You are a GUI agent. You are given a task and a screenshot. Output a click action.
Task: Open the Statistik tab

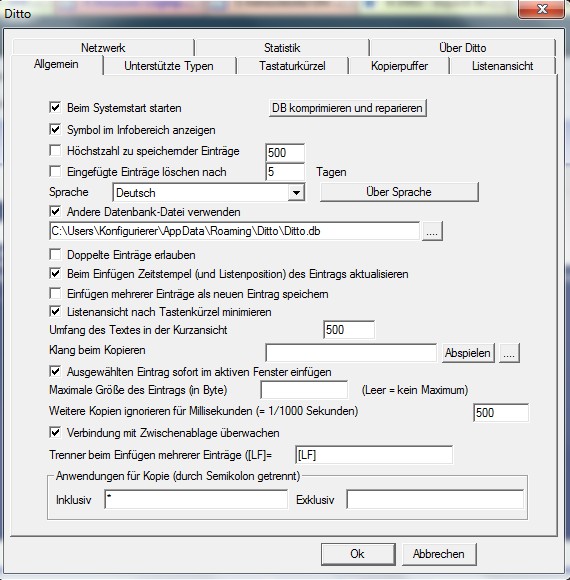click(282, 48)
